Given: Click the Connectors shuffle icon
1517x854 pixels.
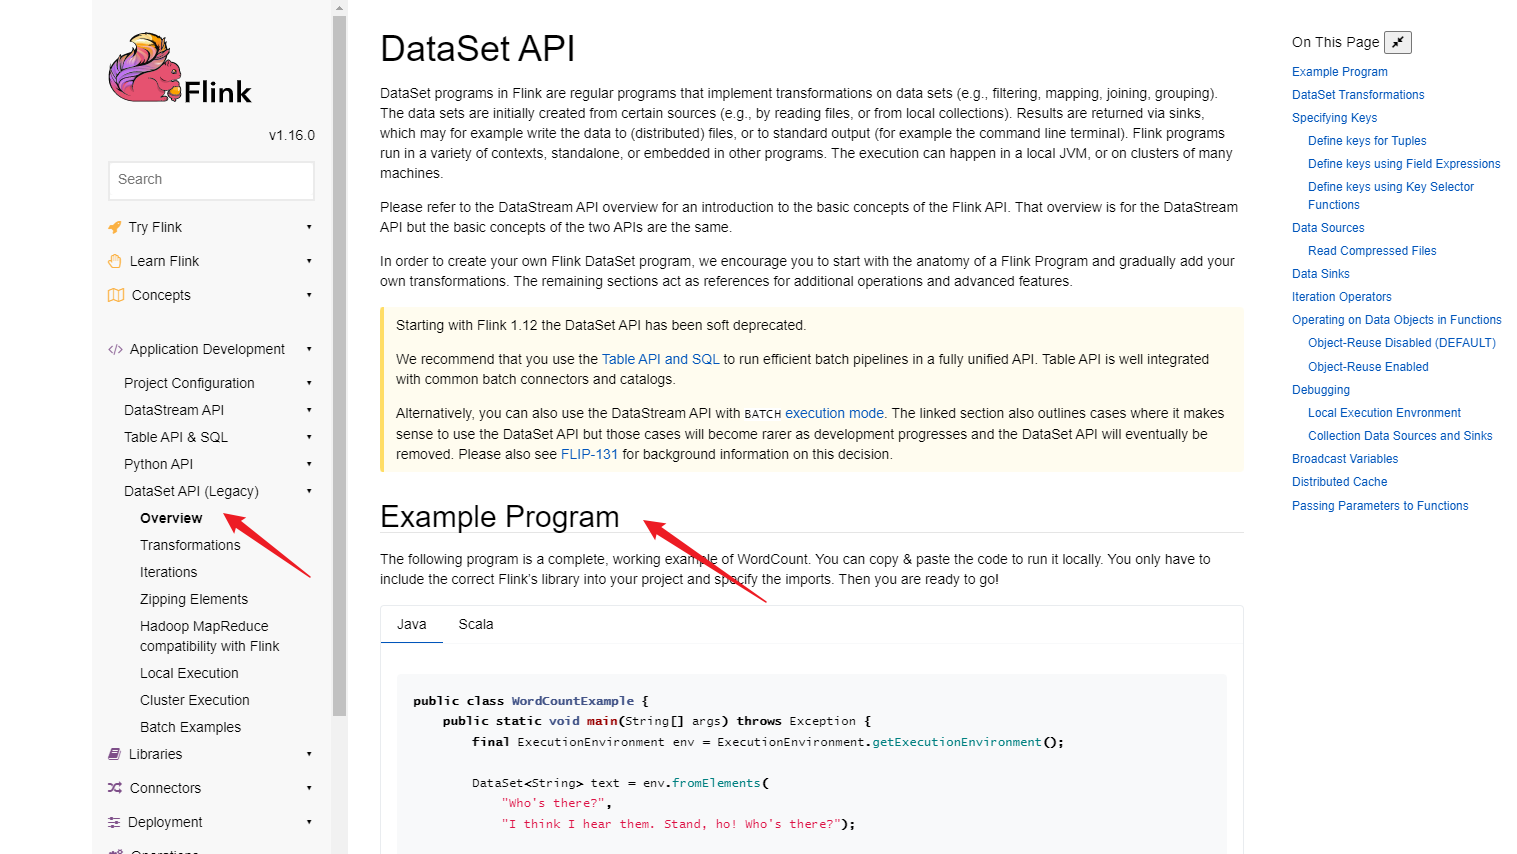Looking at the screenshot, I should 115,788.
